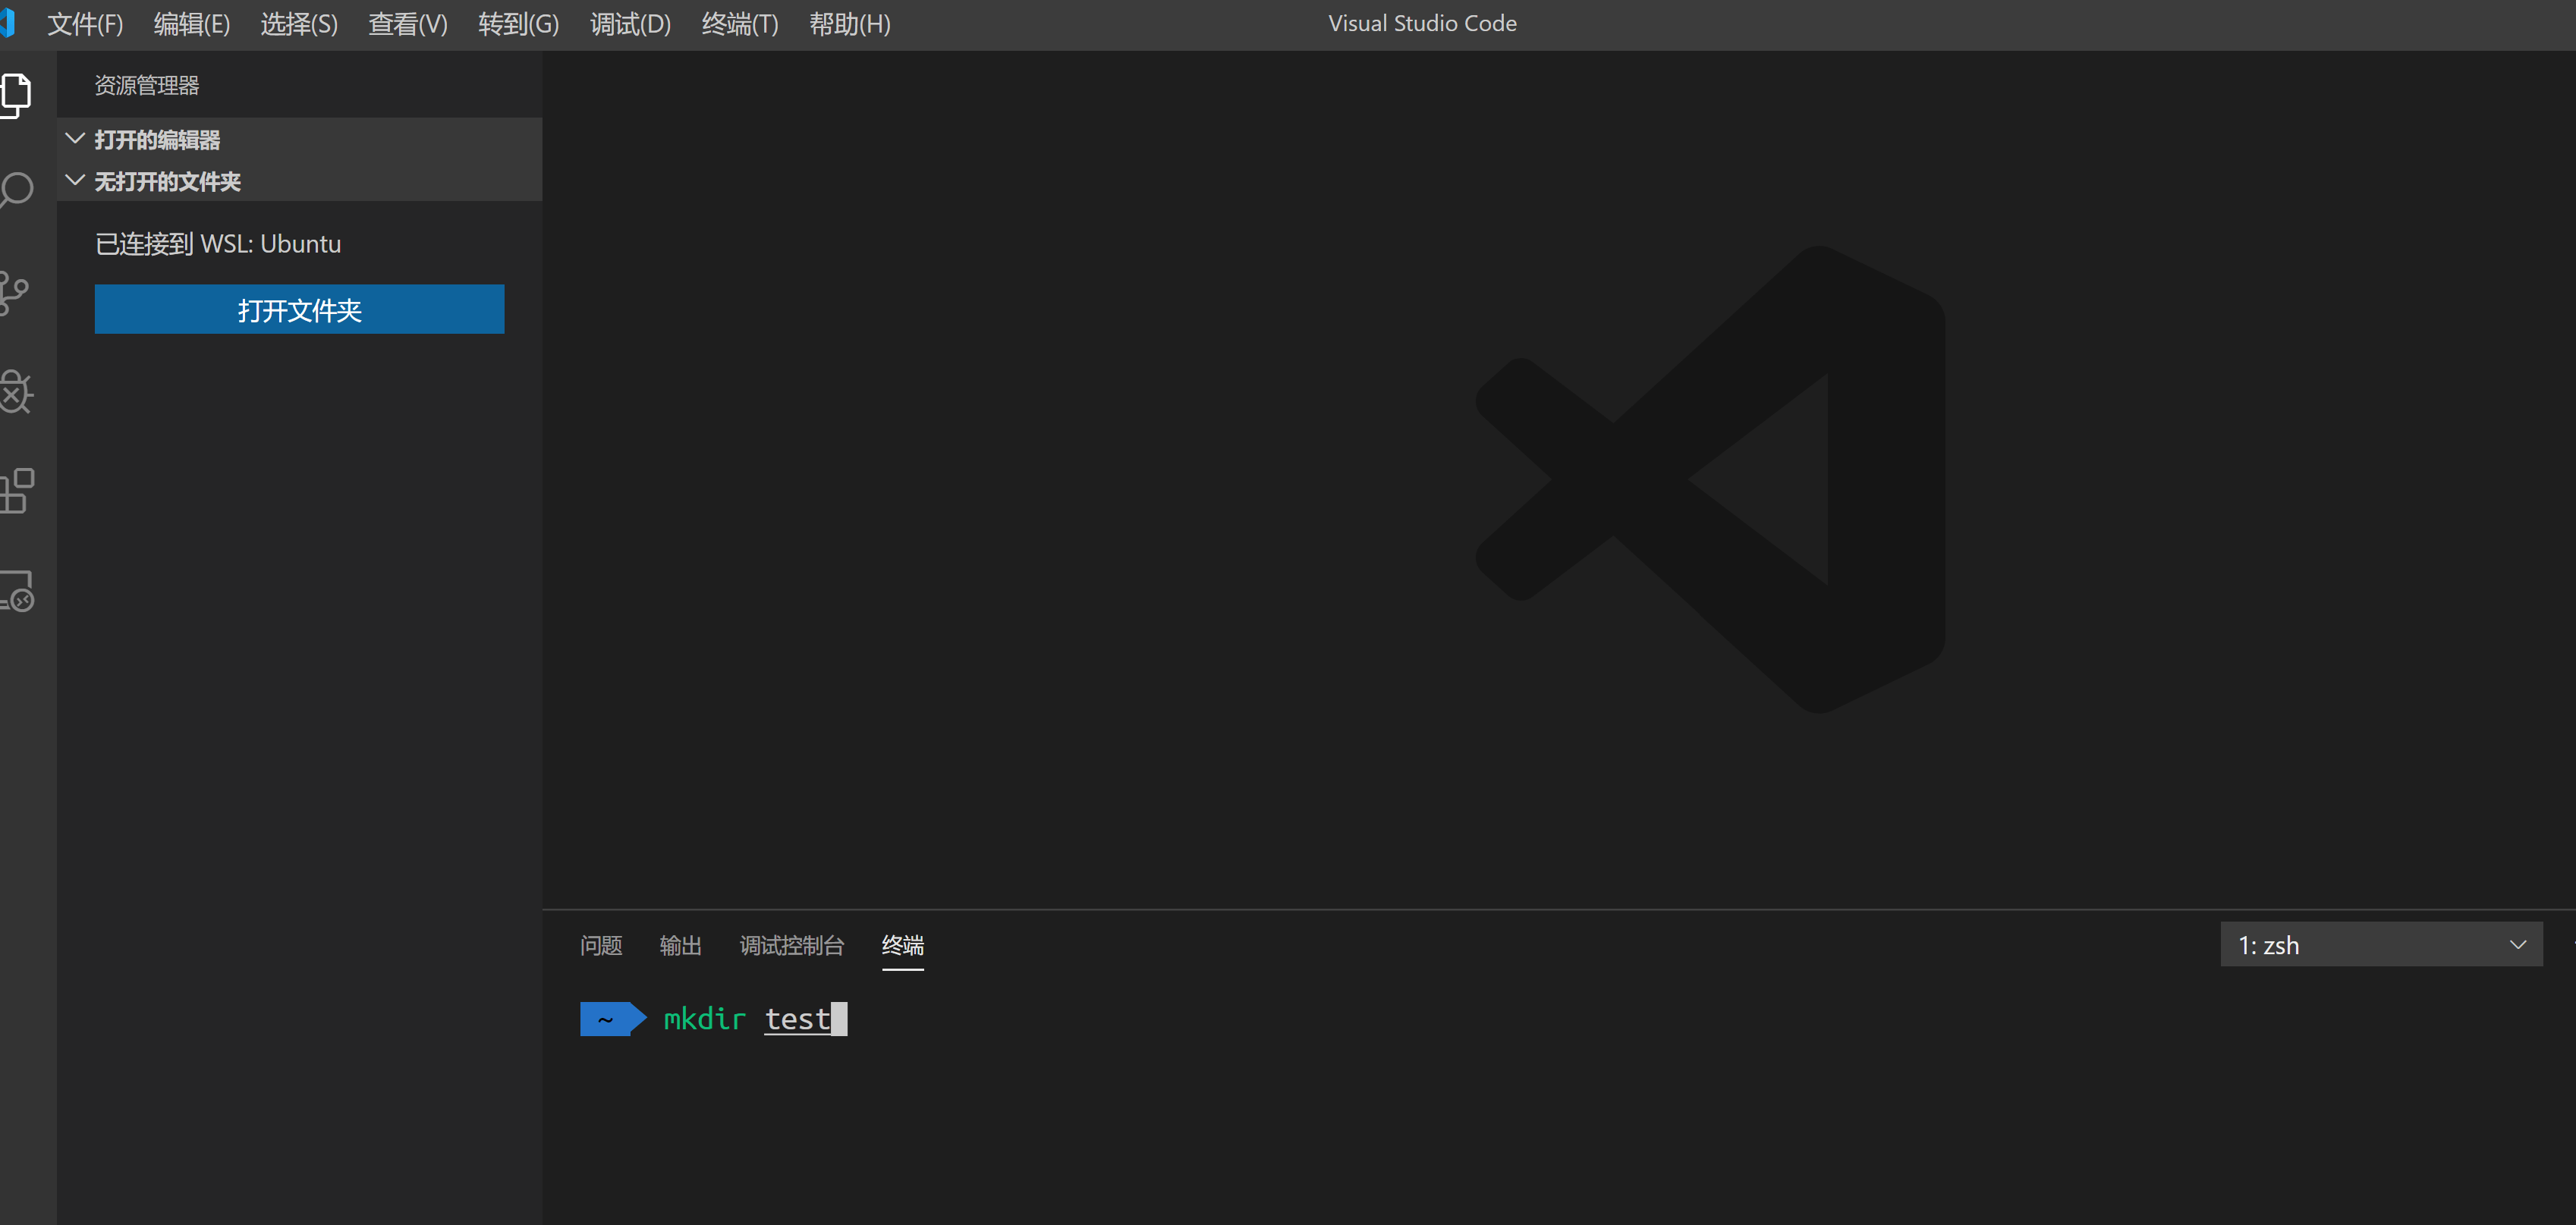Switch to the 问题 panel tab
The width and height of the screenshot is (2576, 1225).
coord(601,945)
